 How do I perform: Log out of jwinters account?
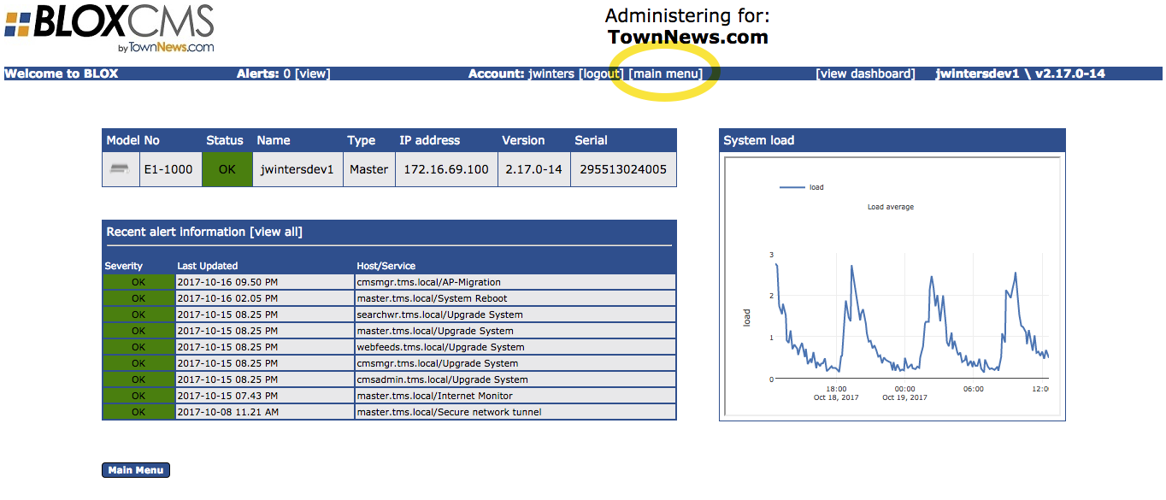(600, 74)
